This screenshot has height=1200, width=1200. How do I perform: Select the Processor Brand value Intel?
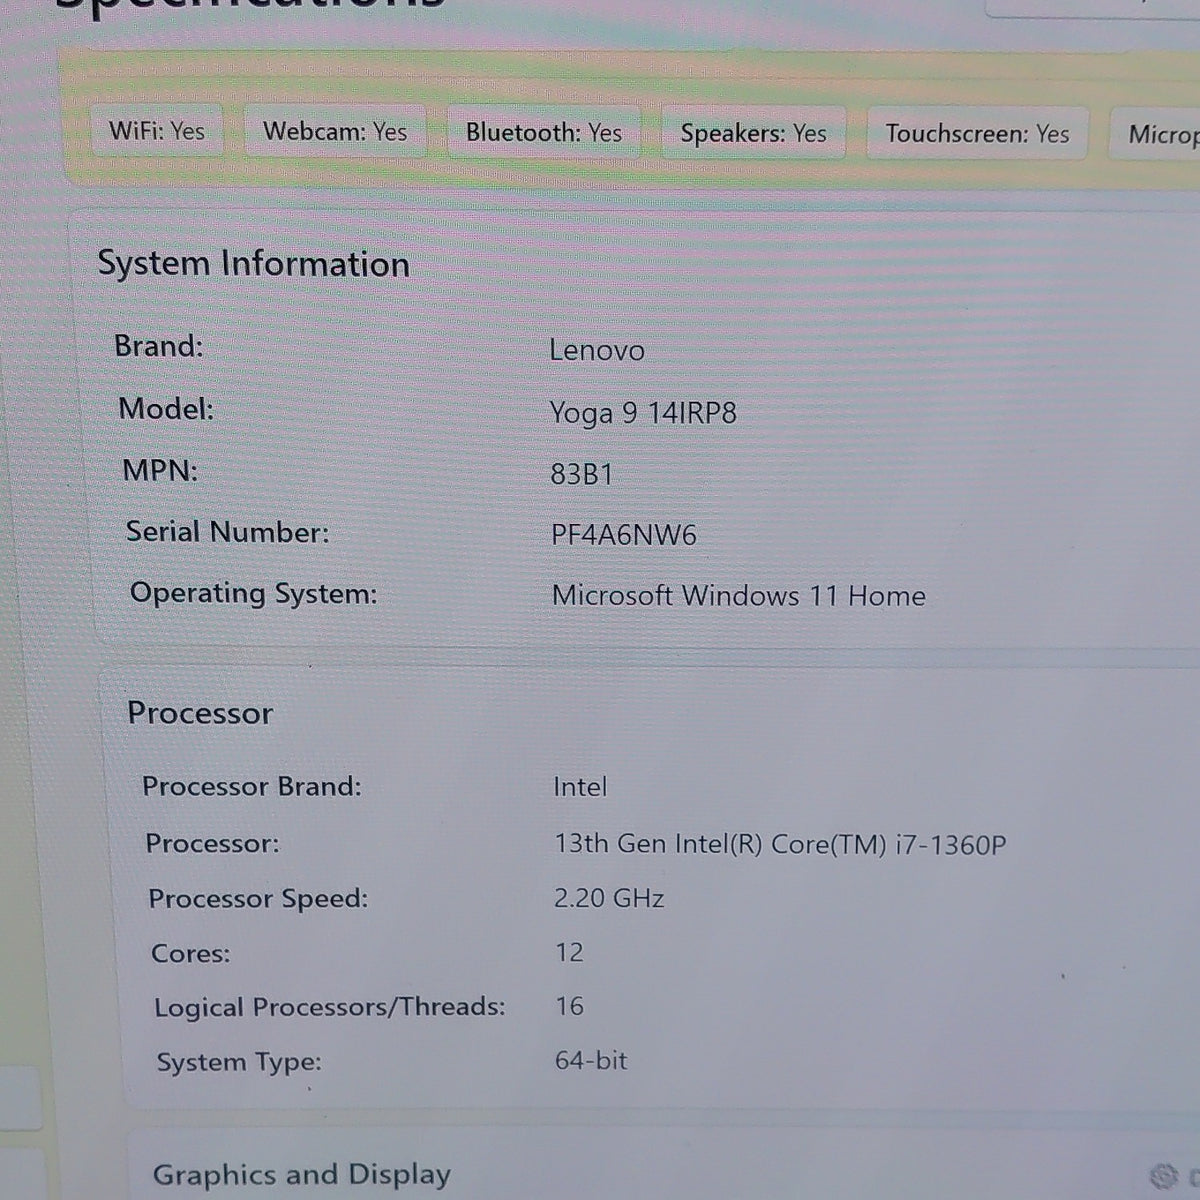tap(580, 787)
